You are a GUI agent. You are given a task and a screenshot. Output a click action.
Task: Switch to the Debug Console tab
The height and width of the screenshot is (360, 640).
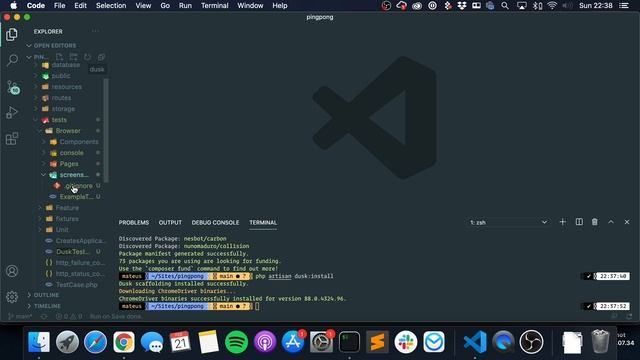216,222
